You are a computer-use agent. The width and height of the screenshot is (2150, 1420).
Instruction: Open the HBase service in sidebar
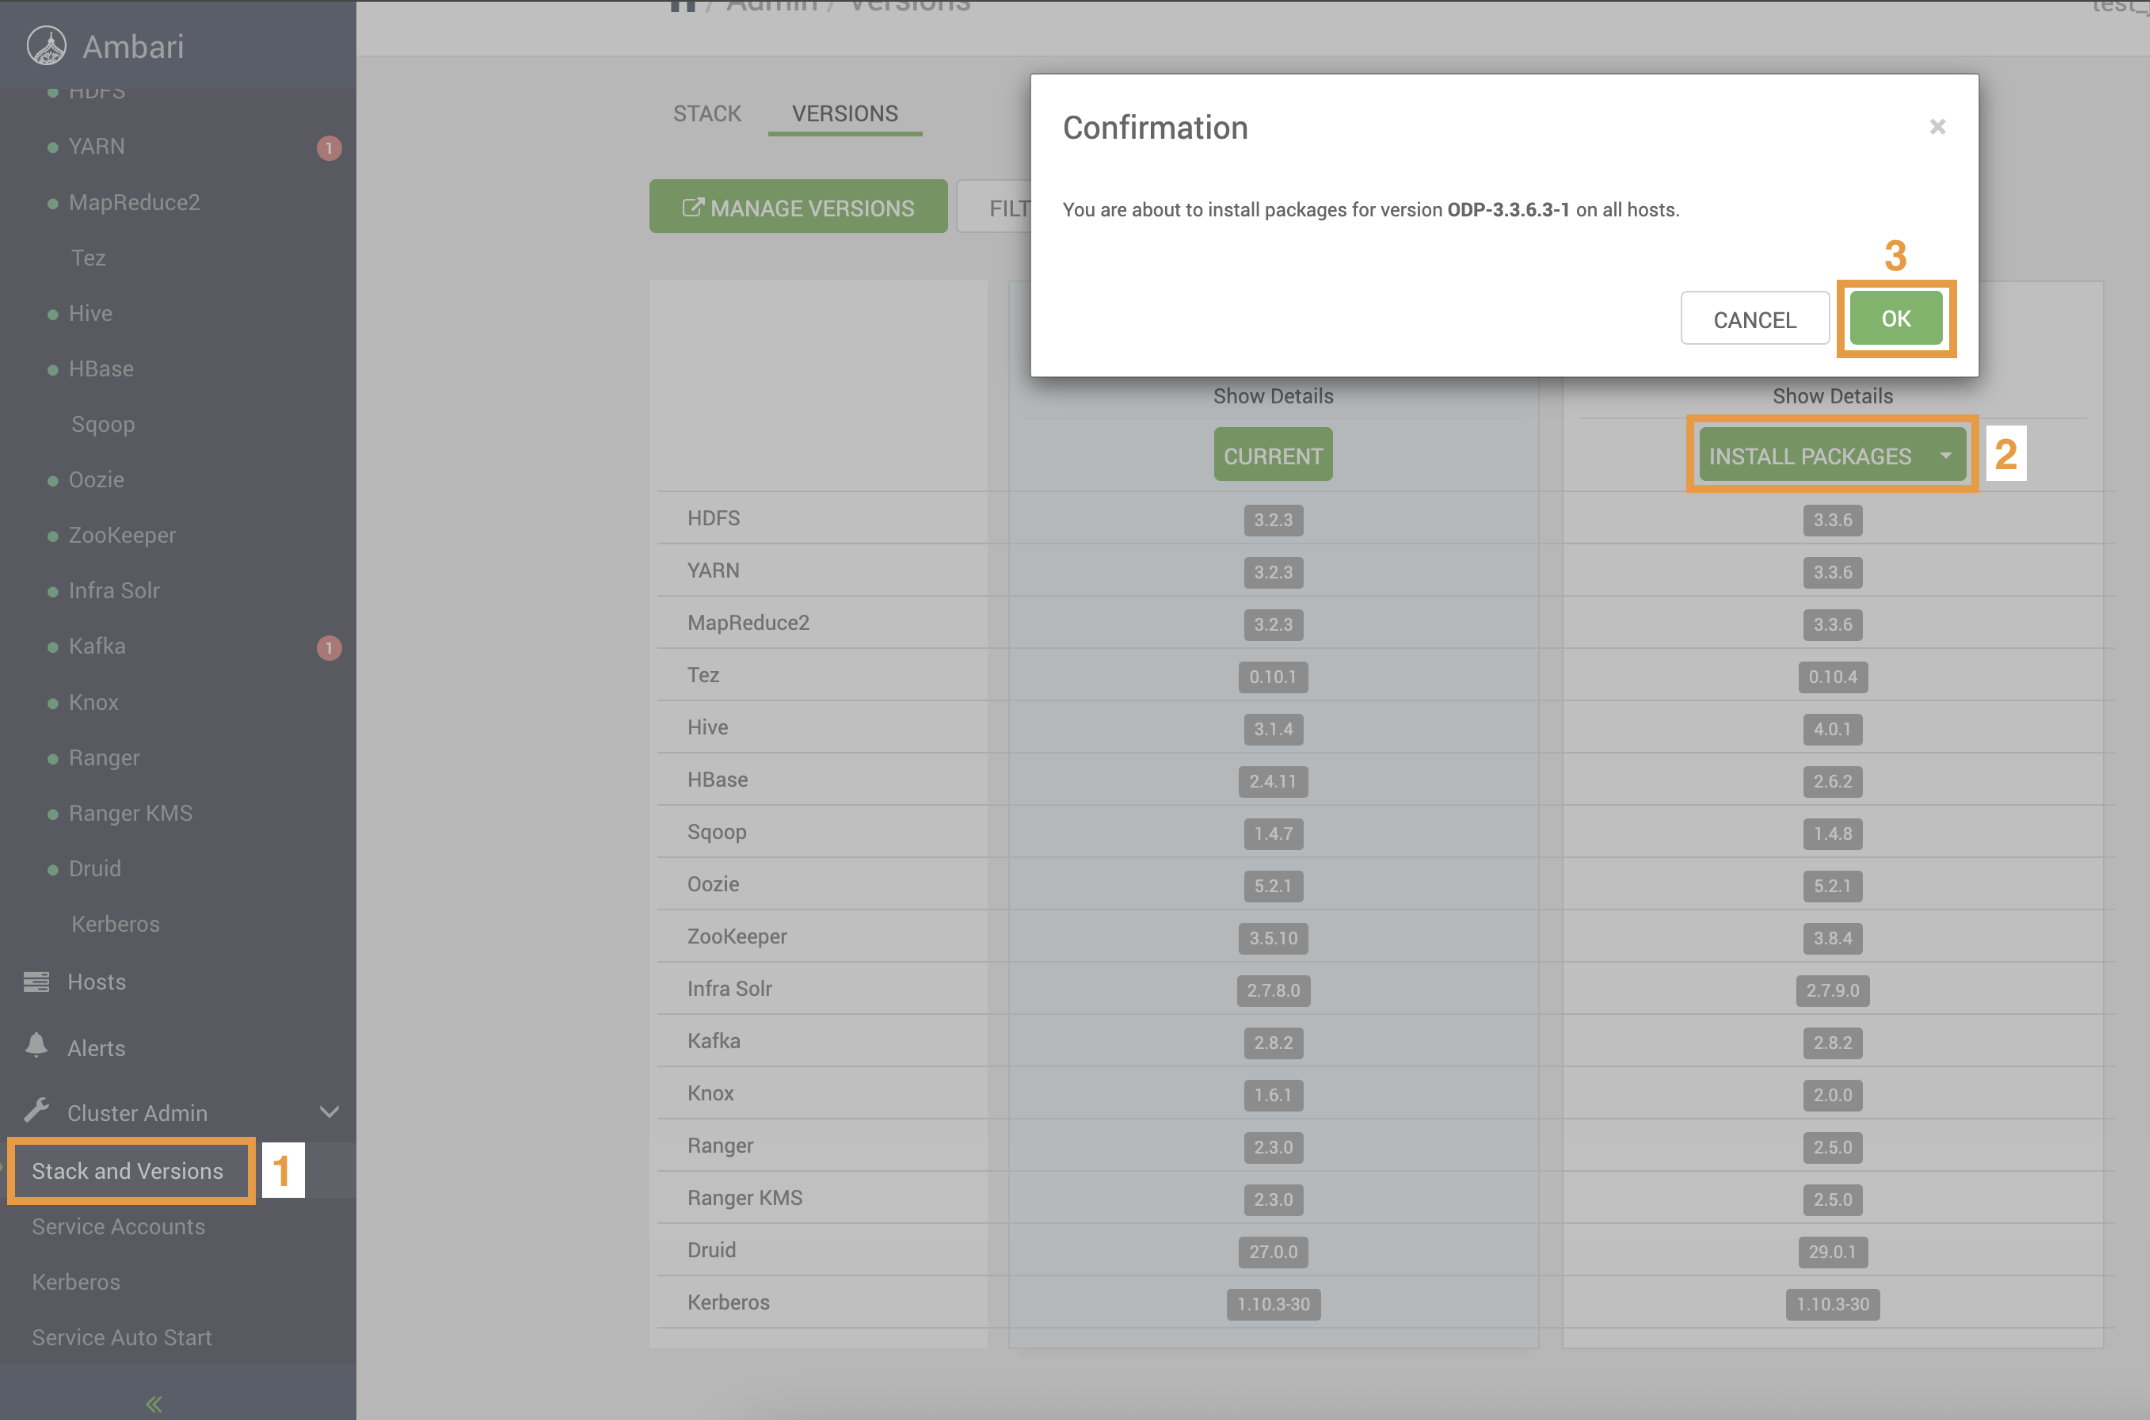coord(101,369)
